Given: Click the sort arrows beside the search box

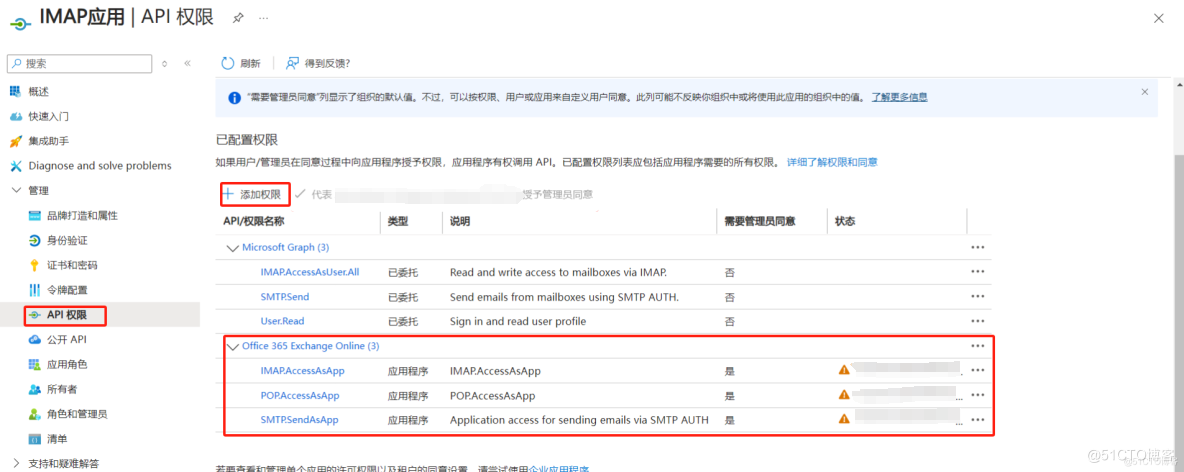Looking at the screenshot, I should [x=165, y=64].
